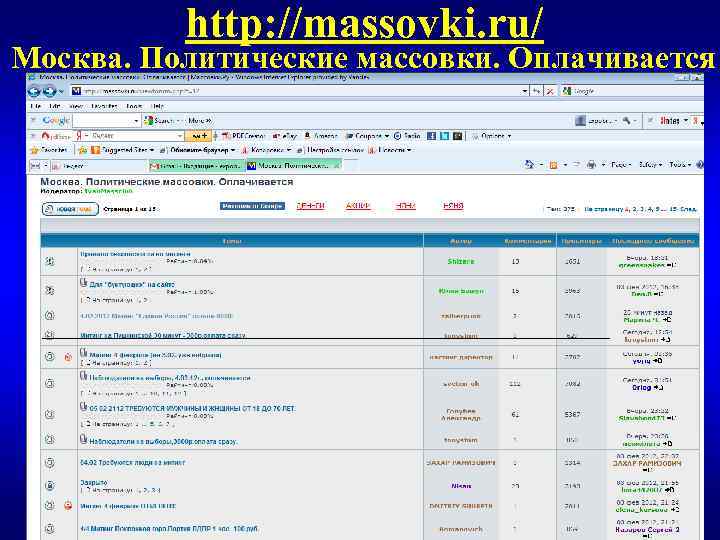The width and height of the screenshot is (720, 540).
Task: Click the Quick Tabs button left of tabs
Action: click(35, 165)
